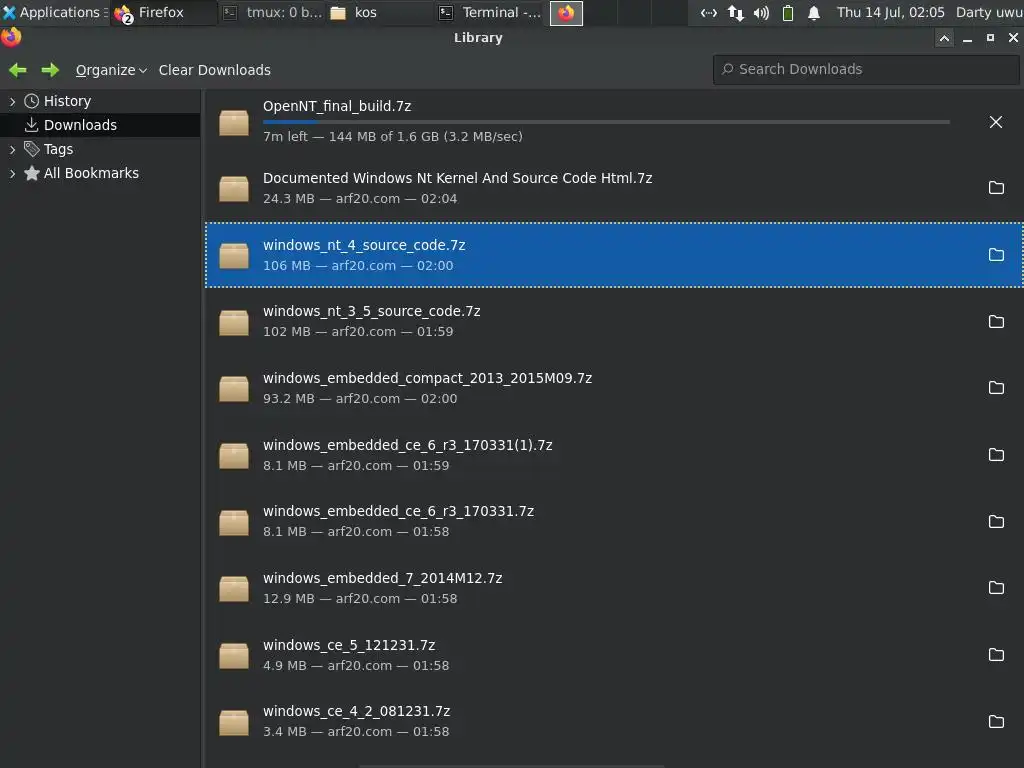Viewport: 1024px width, 768px height.
Task: Expand the Tags tree node
Action: point(12,150)
